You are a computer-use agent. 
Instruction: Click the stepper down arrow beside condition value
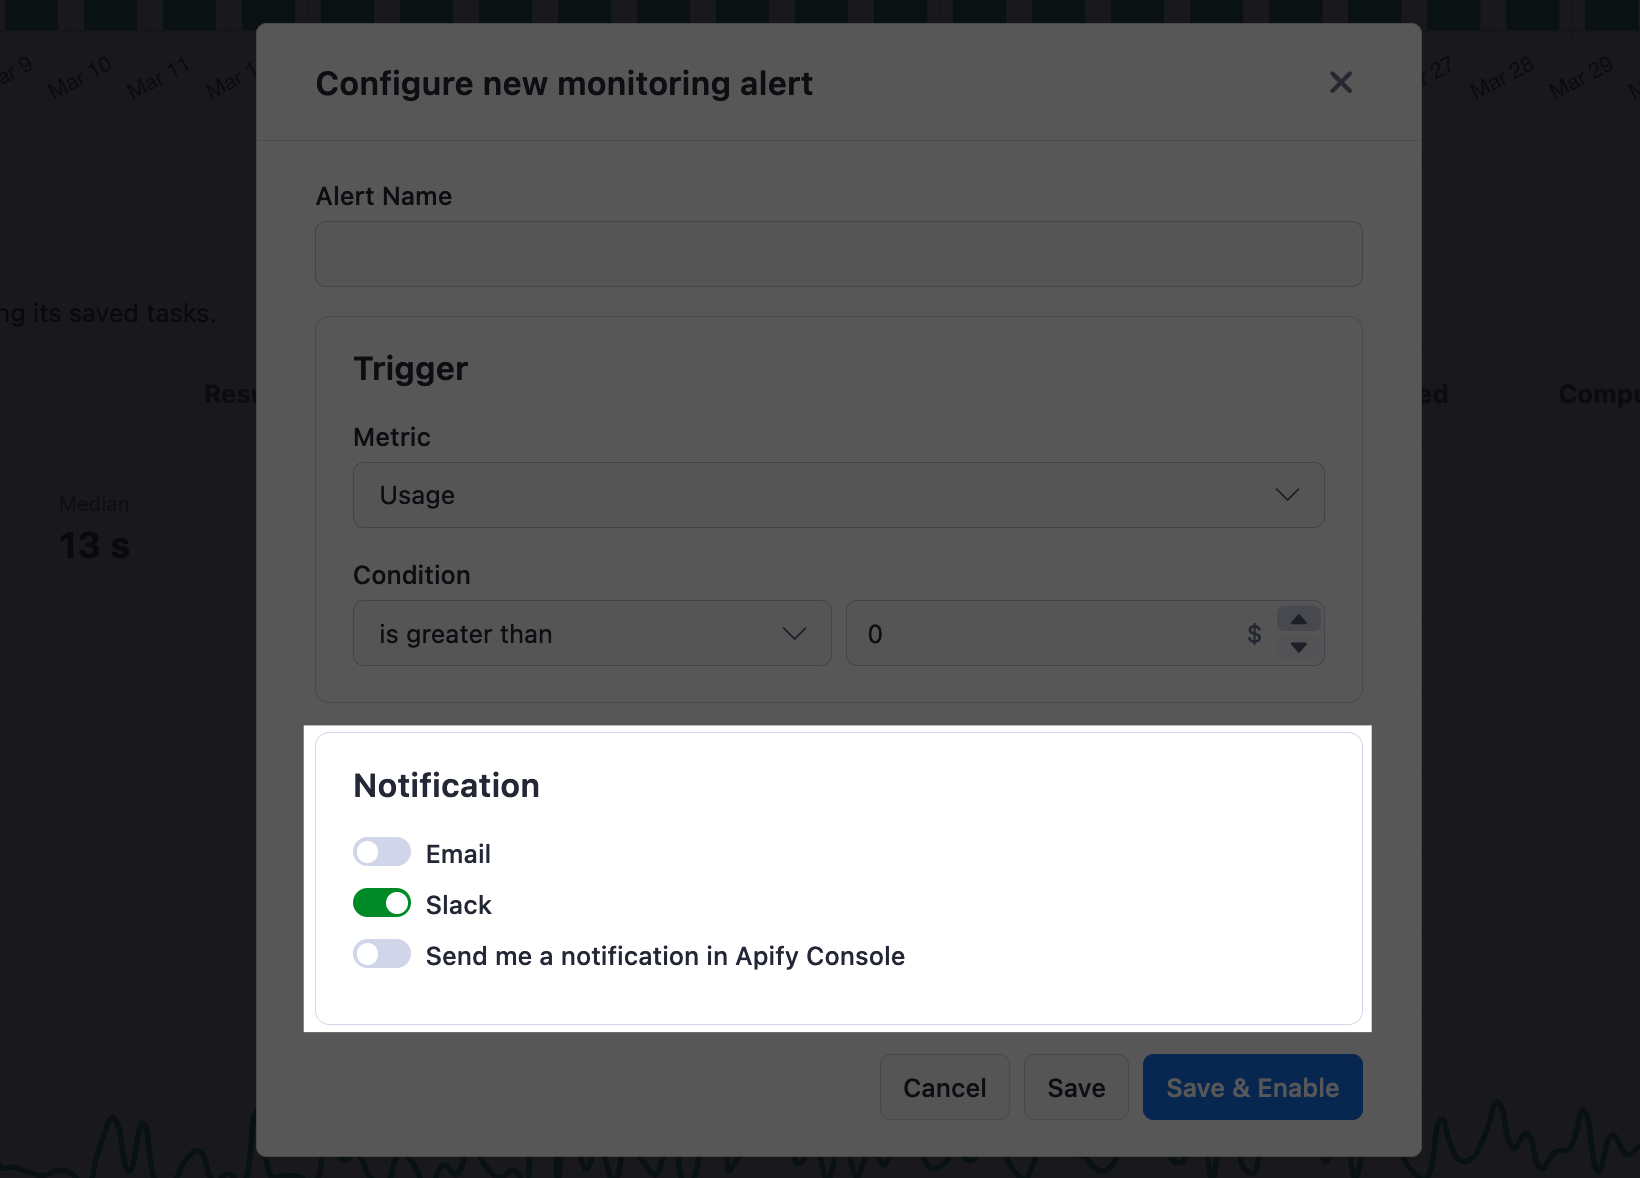click(x=1299, y=648)
